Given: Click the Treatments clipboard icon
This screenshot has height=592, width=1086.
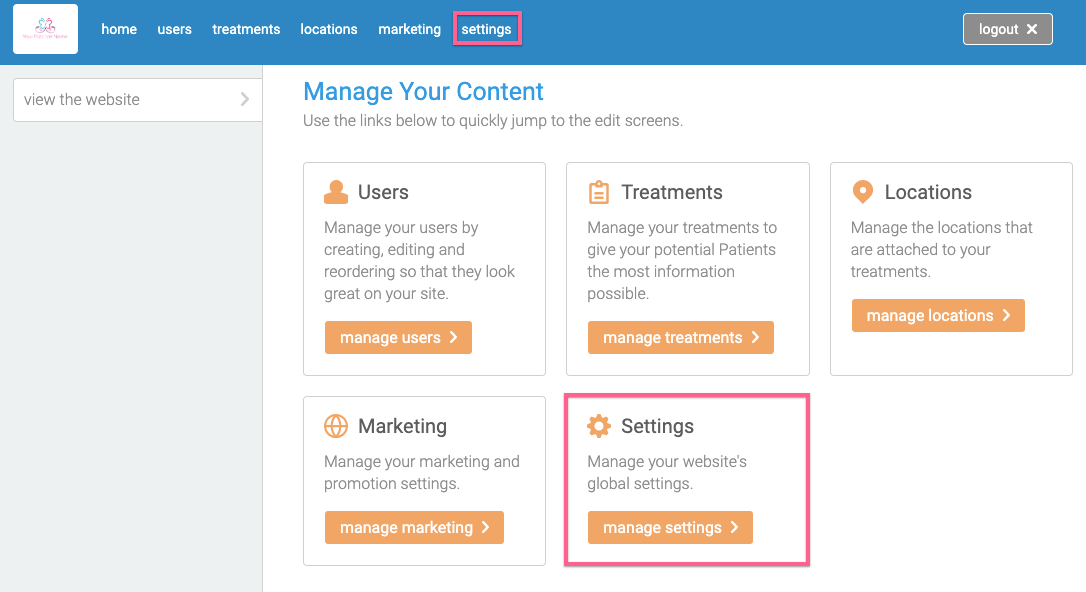Looking at the screenshot, I should [598, 192].
